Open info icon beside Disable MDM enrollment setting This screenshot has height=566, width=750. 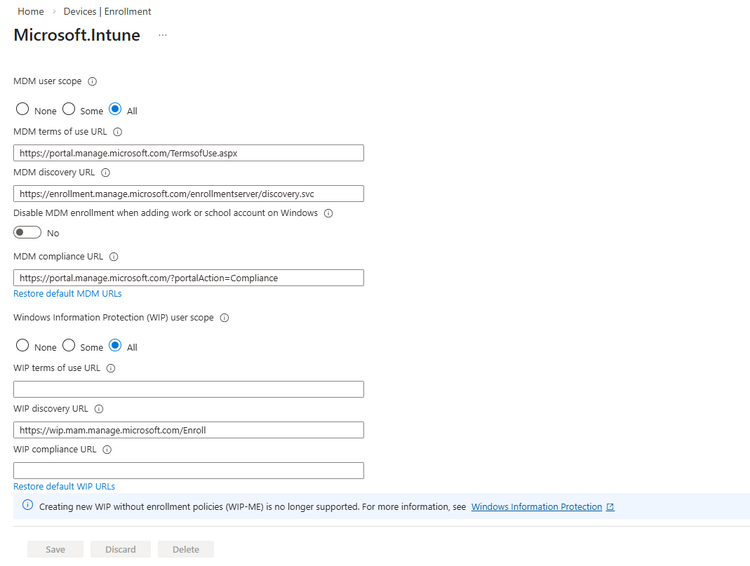pos(329,213)
